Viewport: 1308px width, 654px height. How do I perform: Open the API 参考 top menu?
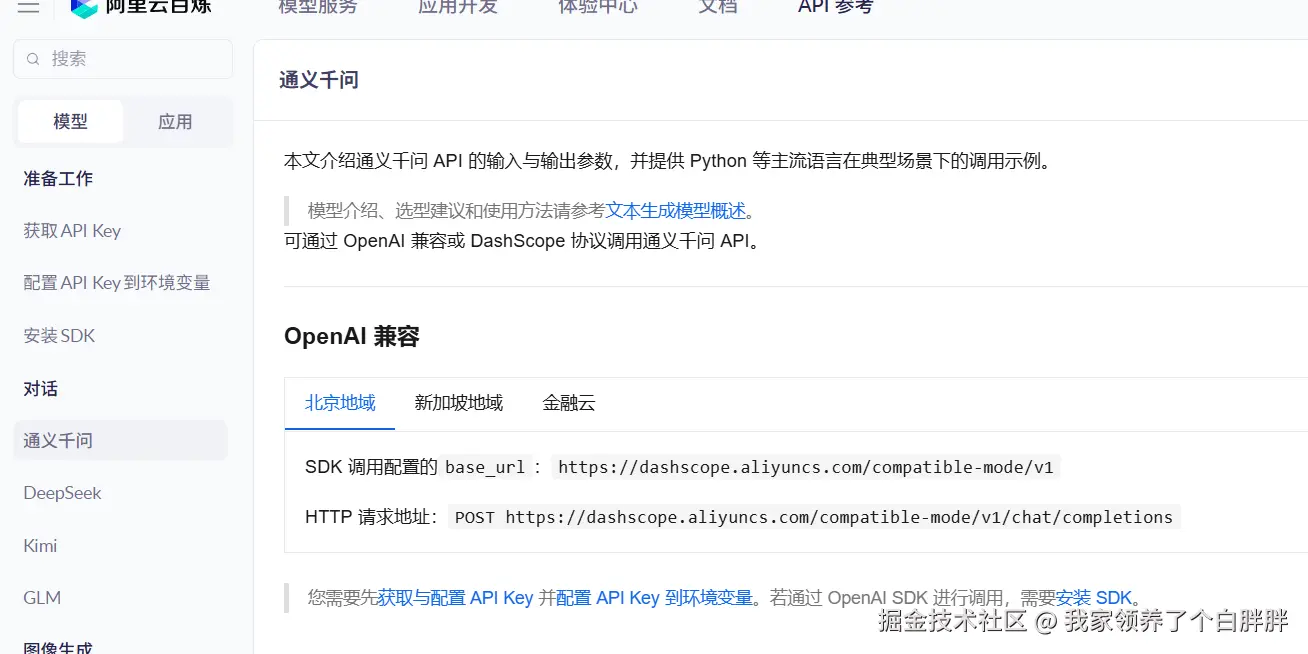835,7
